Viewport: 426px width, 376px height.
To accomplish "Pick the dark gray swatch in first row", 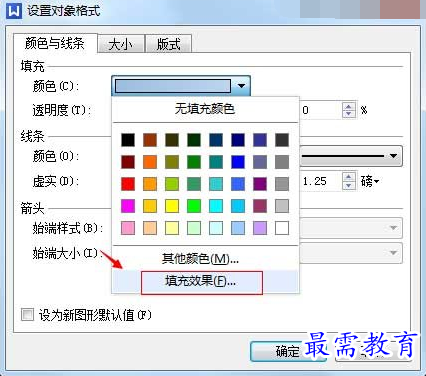I will [x=282, y=140].
